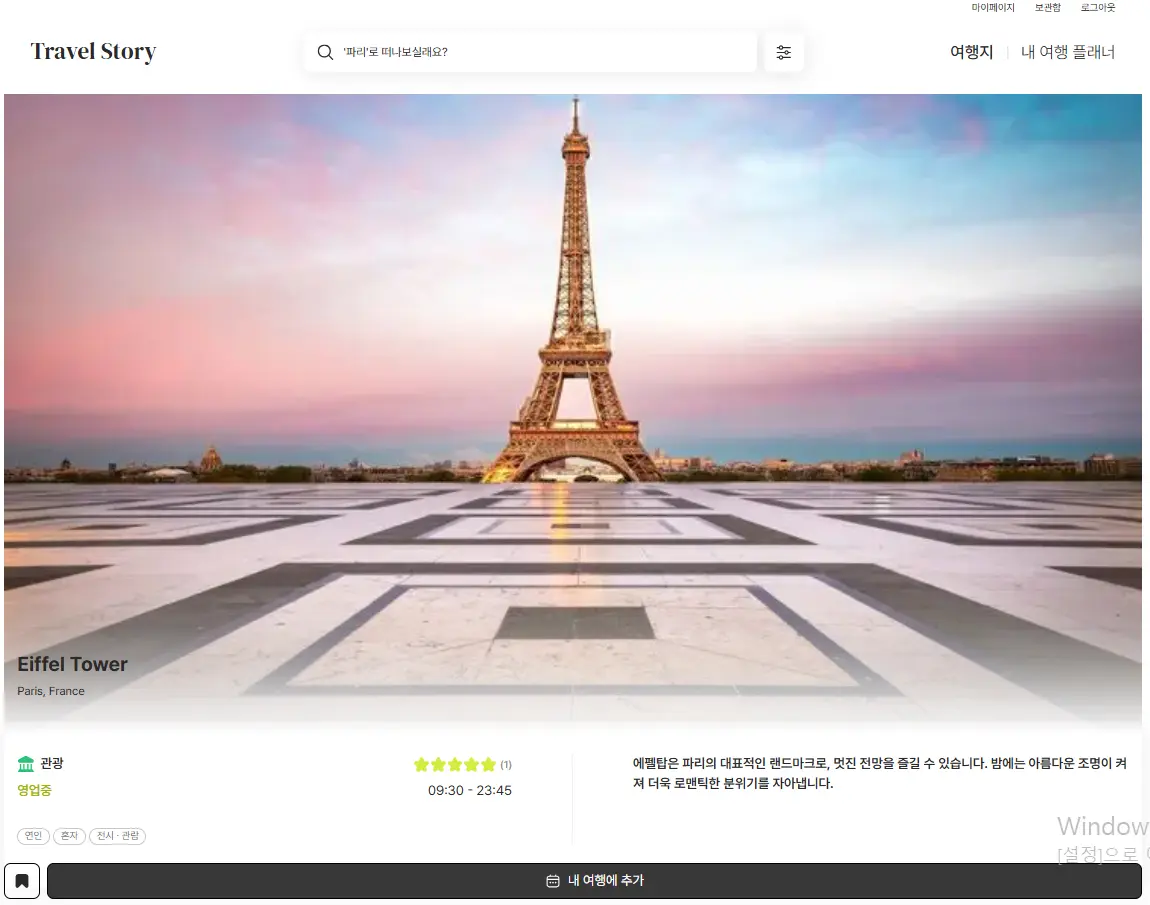Open 마이페이지 from the top bar

click(994, 8)
